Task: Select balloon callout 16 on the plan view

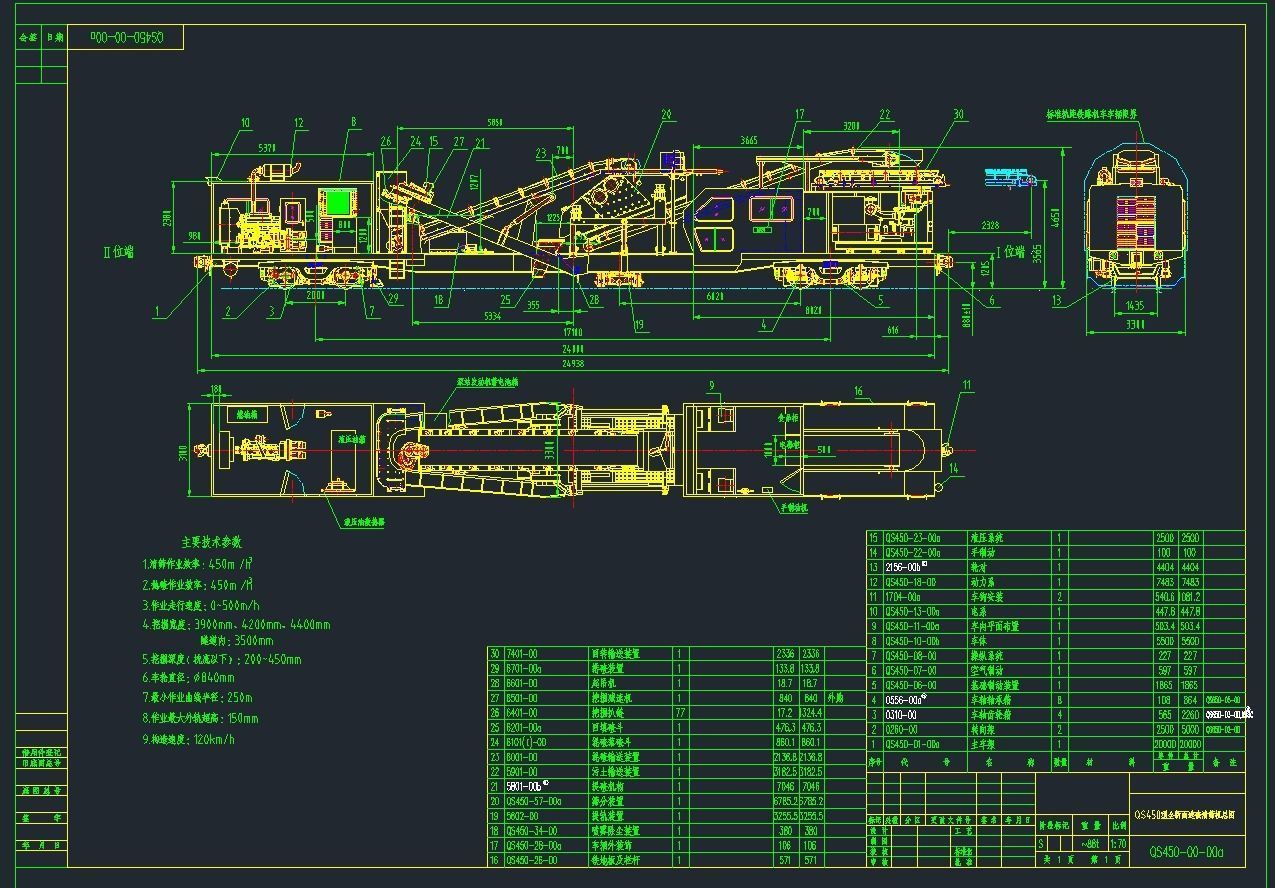Action: click(858, 390)
